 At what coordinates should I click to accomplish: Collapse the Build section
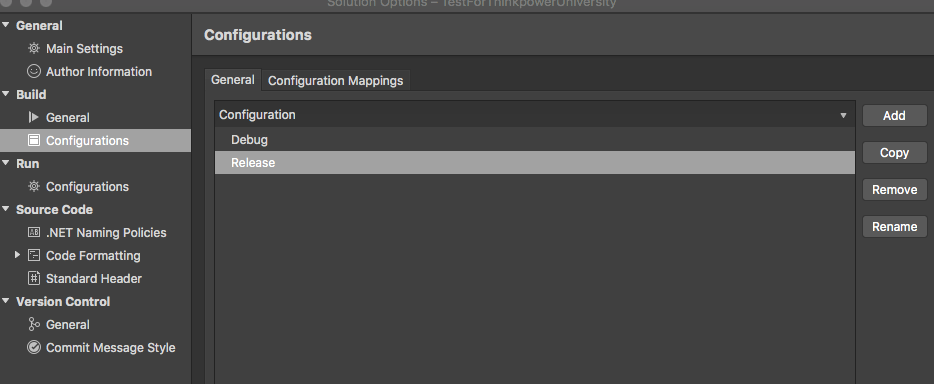click(5, 94)
